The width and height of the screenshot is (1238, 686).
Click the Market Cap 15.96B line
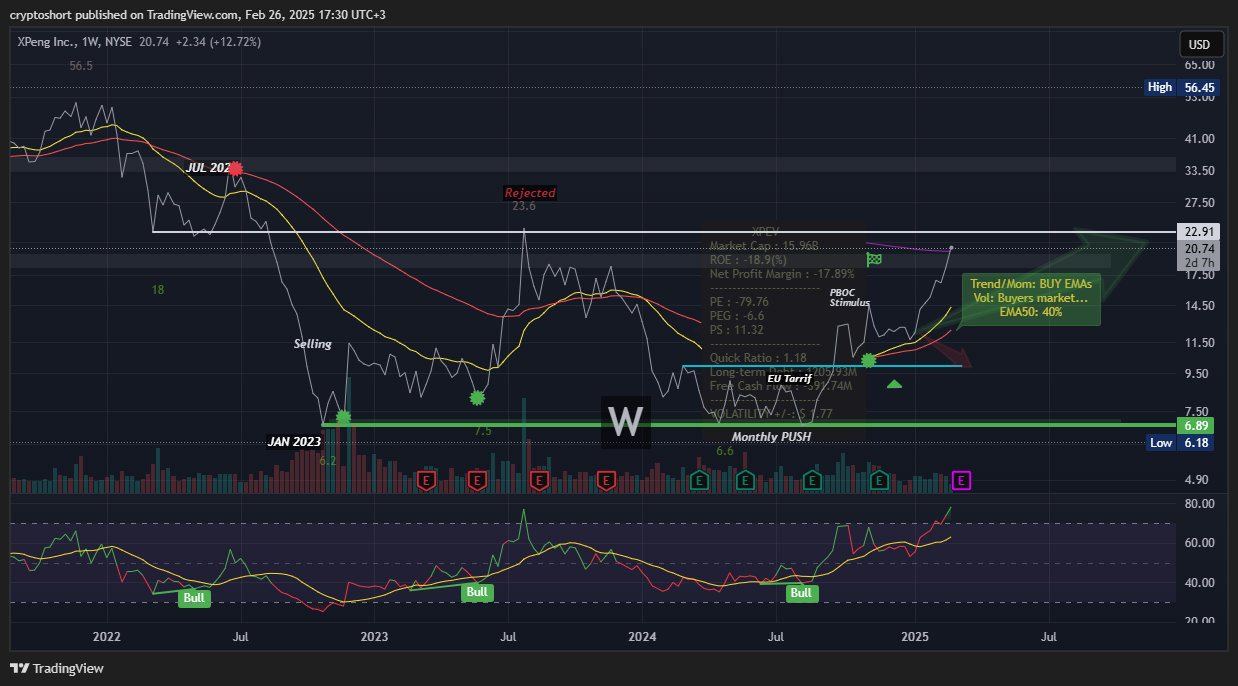tap(764, 245)
